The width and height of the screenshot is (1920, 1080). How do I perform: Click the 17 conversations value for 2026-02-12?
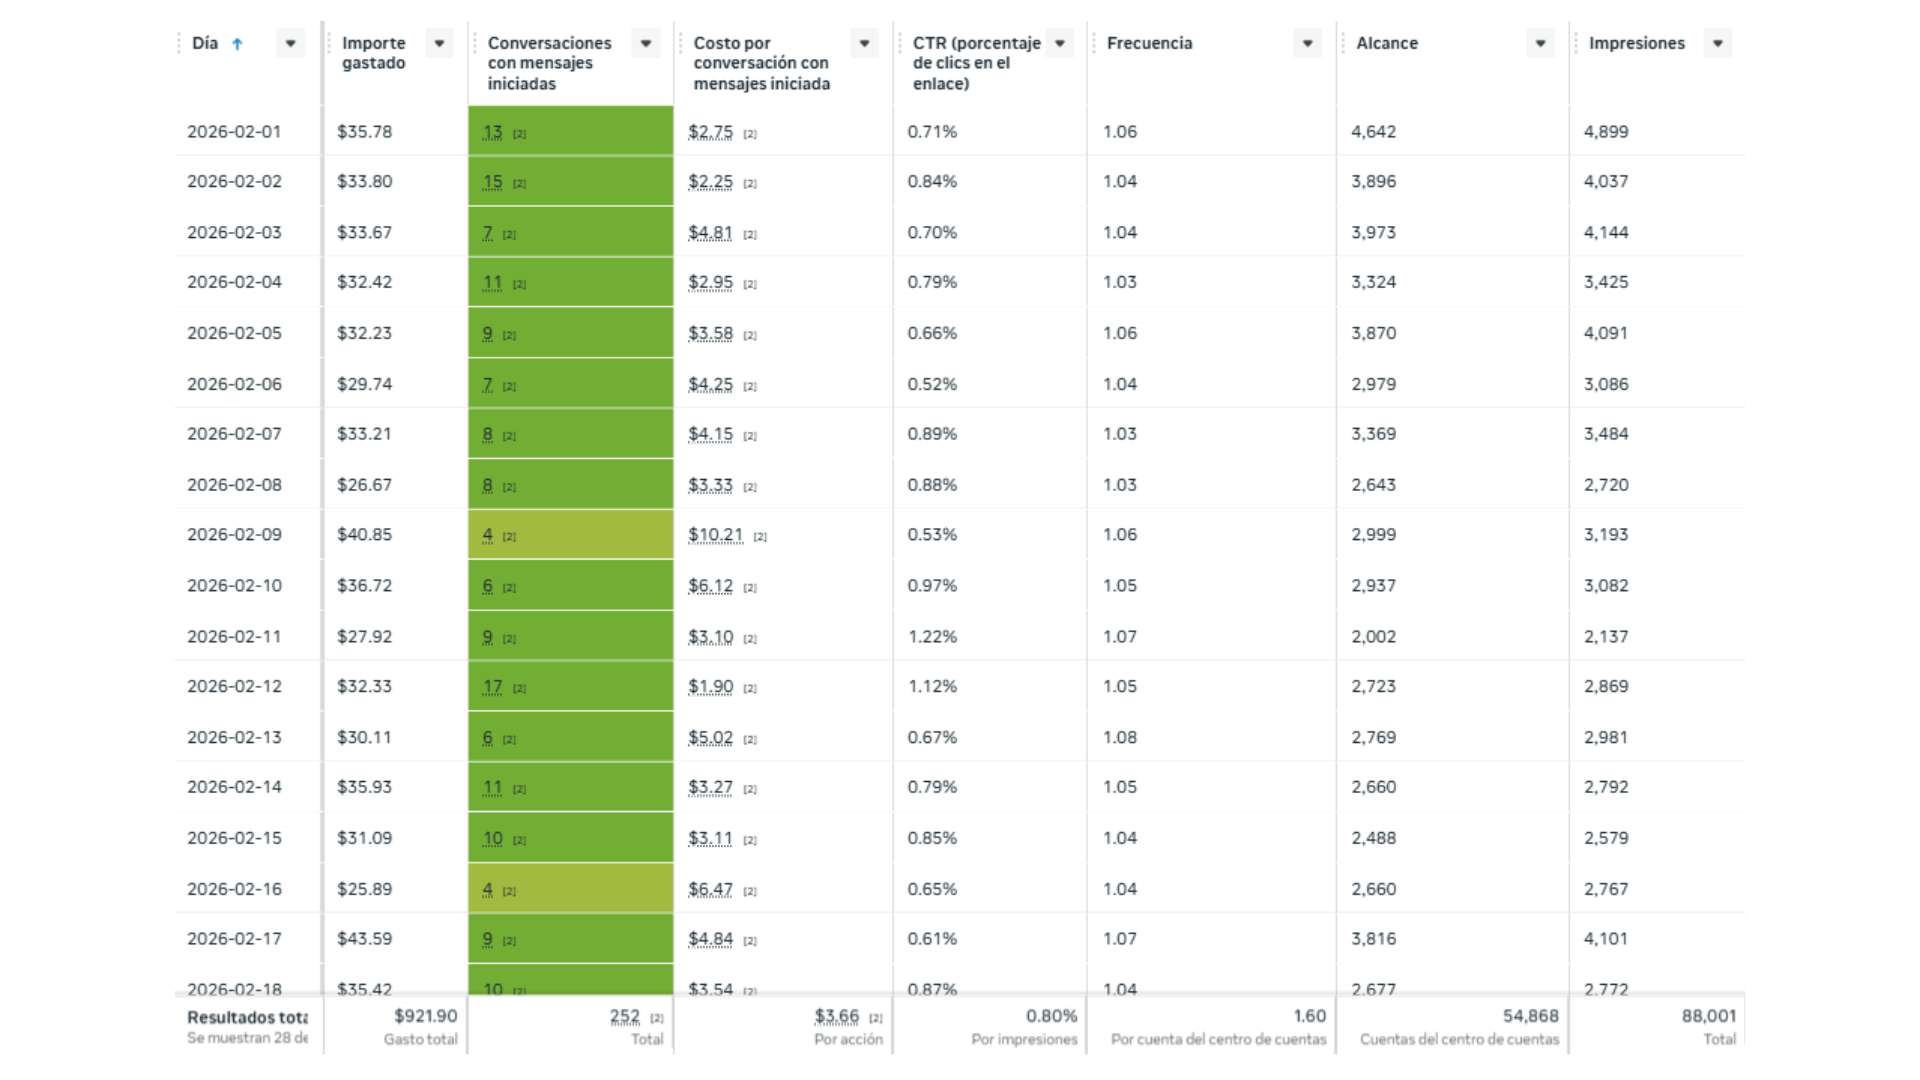point(492,687)
